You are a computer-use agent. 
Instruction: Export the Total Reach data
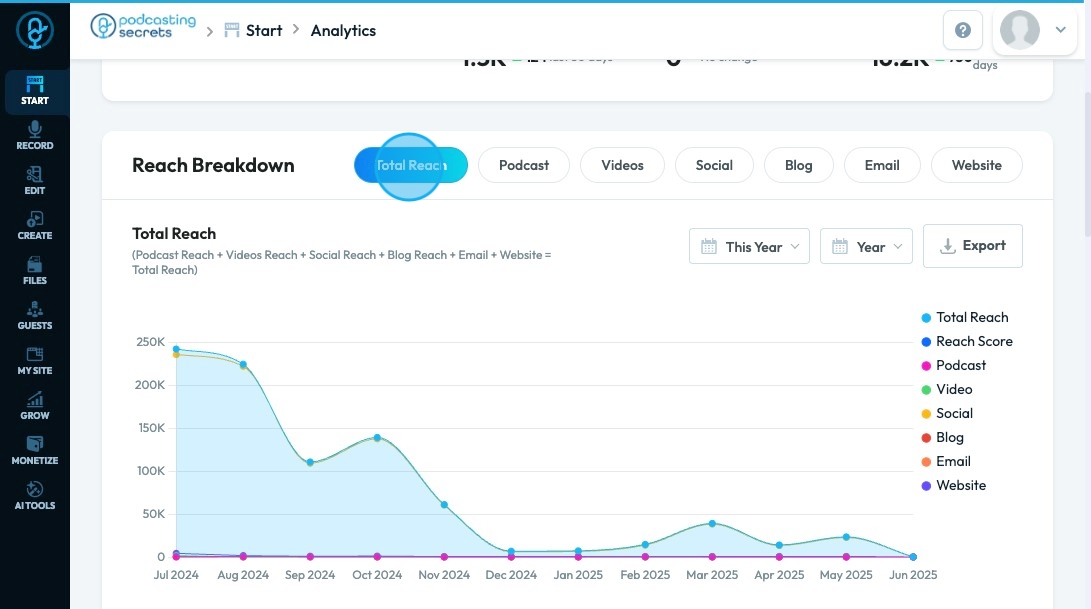[x=973, y=246]
